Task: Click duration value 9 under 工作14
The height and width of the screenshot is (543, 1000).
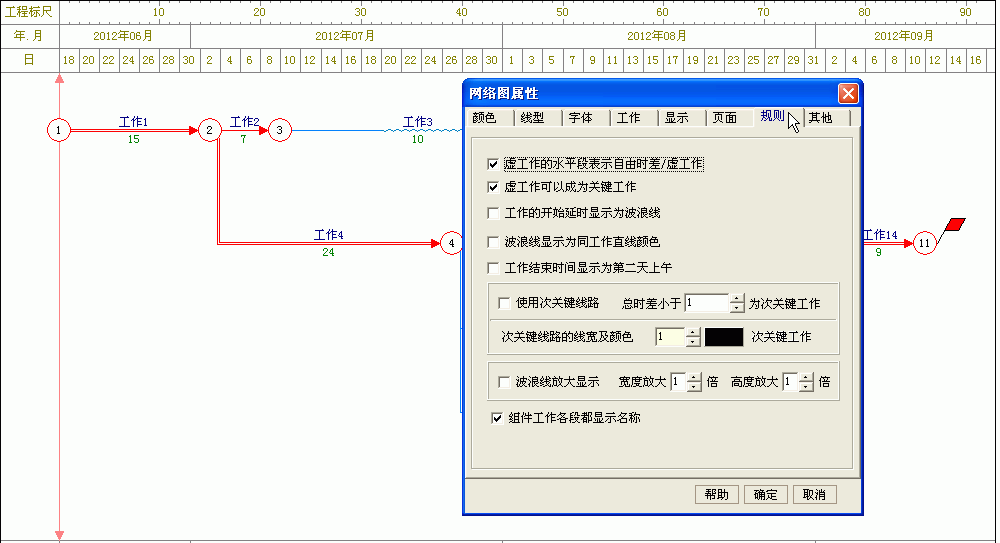Action: pyautogui.click(x=878, y=252)
